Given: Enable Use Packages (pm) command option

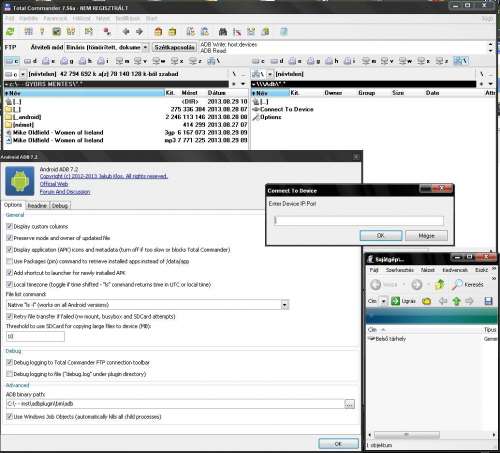Looking at the screenshot, I should click(9, 261).
